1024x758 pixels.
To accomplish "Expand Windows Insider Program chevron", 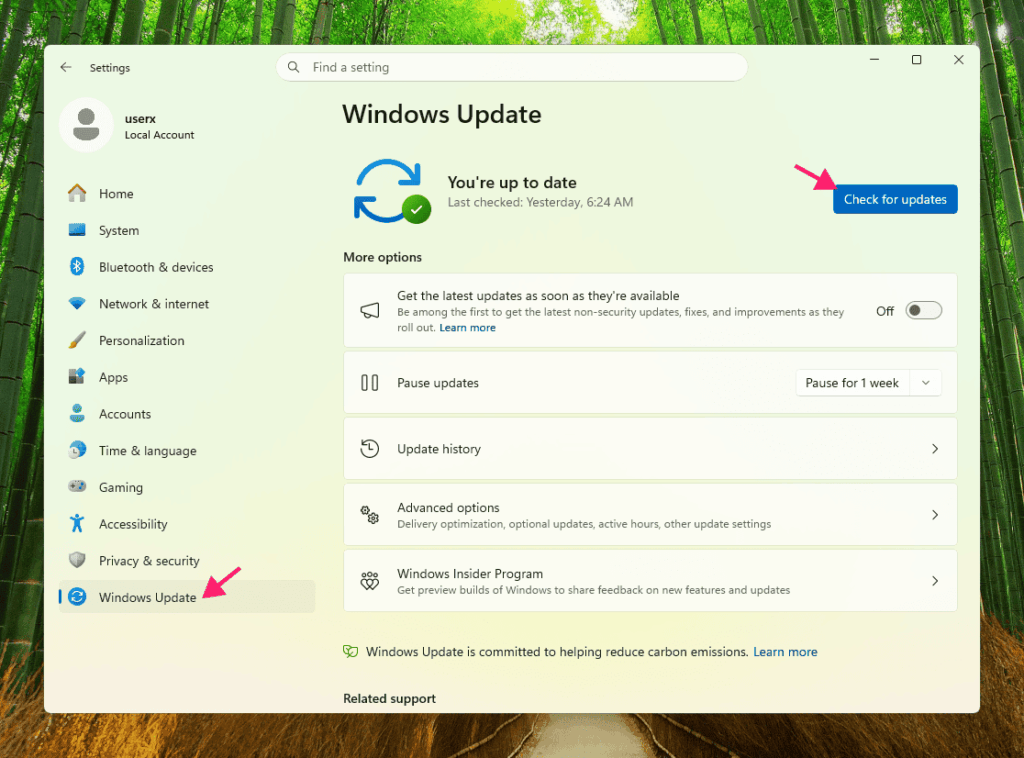I will point(935,580).
